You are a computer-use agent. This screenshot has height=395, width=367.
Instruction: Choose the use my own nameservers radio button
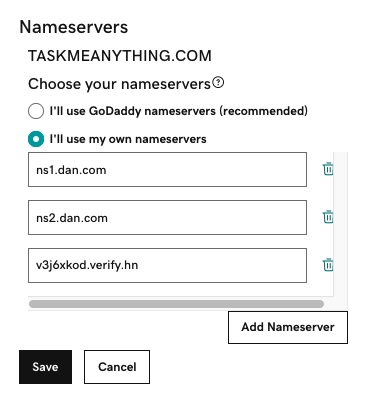36,139
